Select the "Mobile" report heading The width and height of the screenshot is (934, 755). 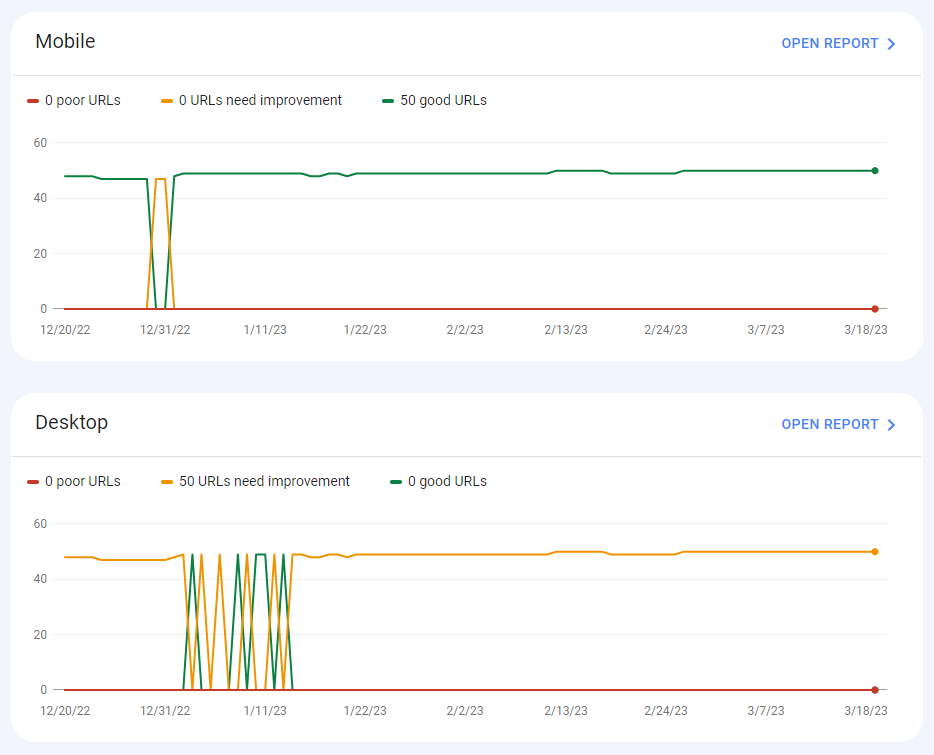click(x=65, y=42)
